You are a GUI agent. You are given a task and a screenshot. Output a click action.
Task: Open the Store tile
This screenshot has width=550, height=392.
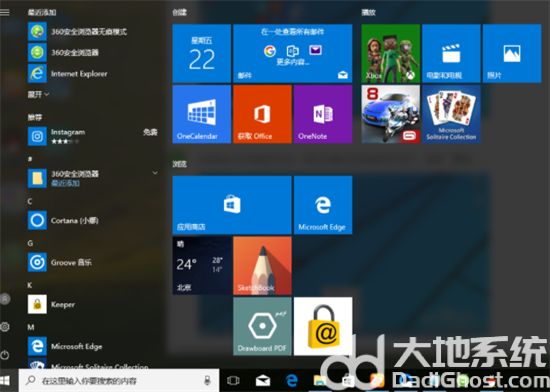click(232, 205)
